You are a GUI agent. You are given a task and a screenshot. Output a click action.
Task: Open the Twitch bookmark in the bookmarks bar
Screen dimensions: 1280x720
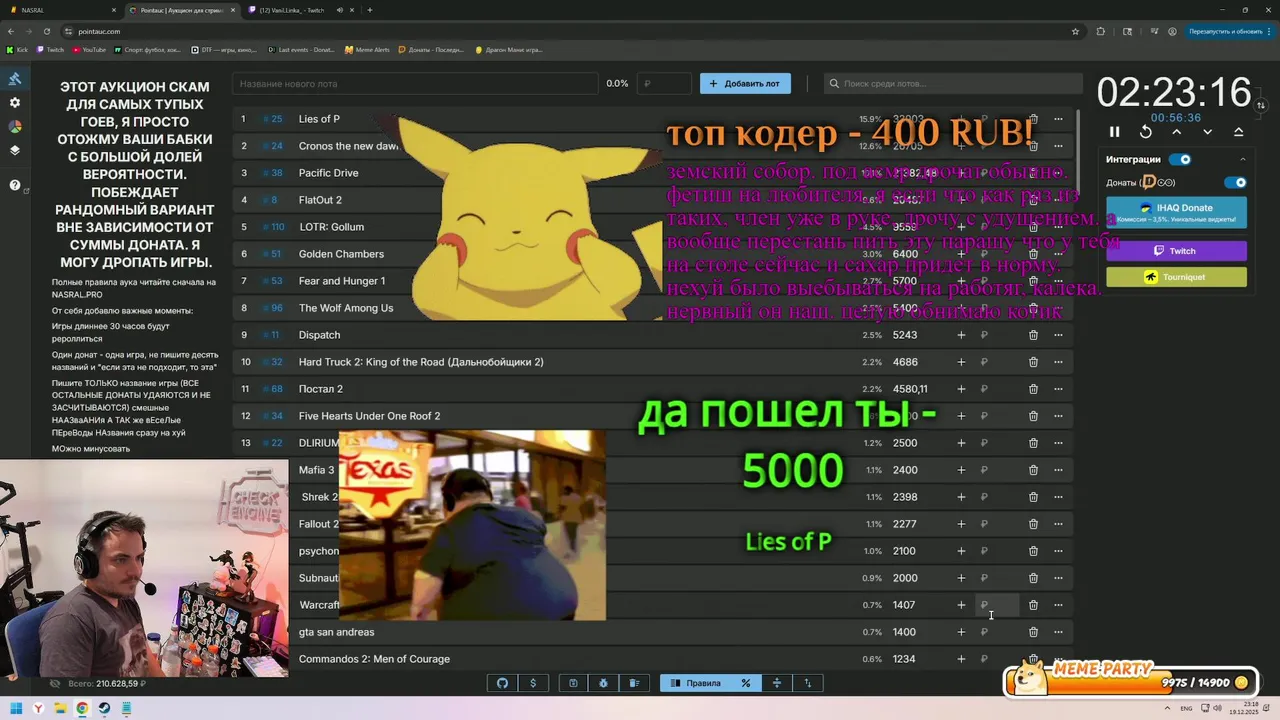(x=50, y=49)
